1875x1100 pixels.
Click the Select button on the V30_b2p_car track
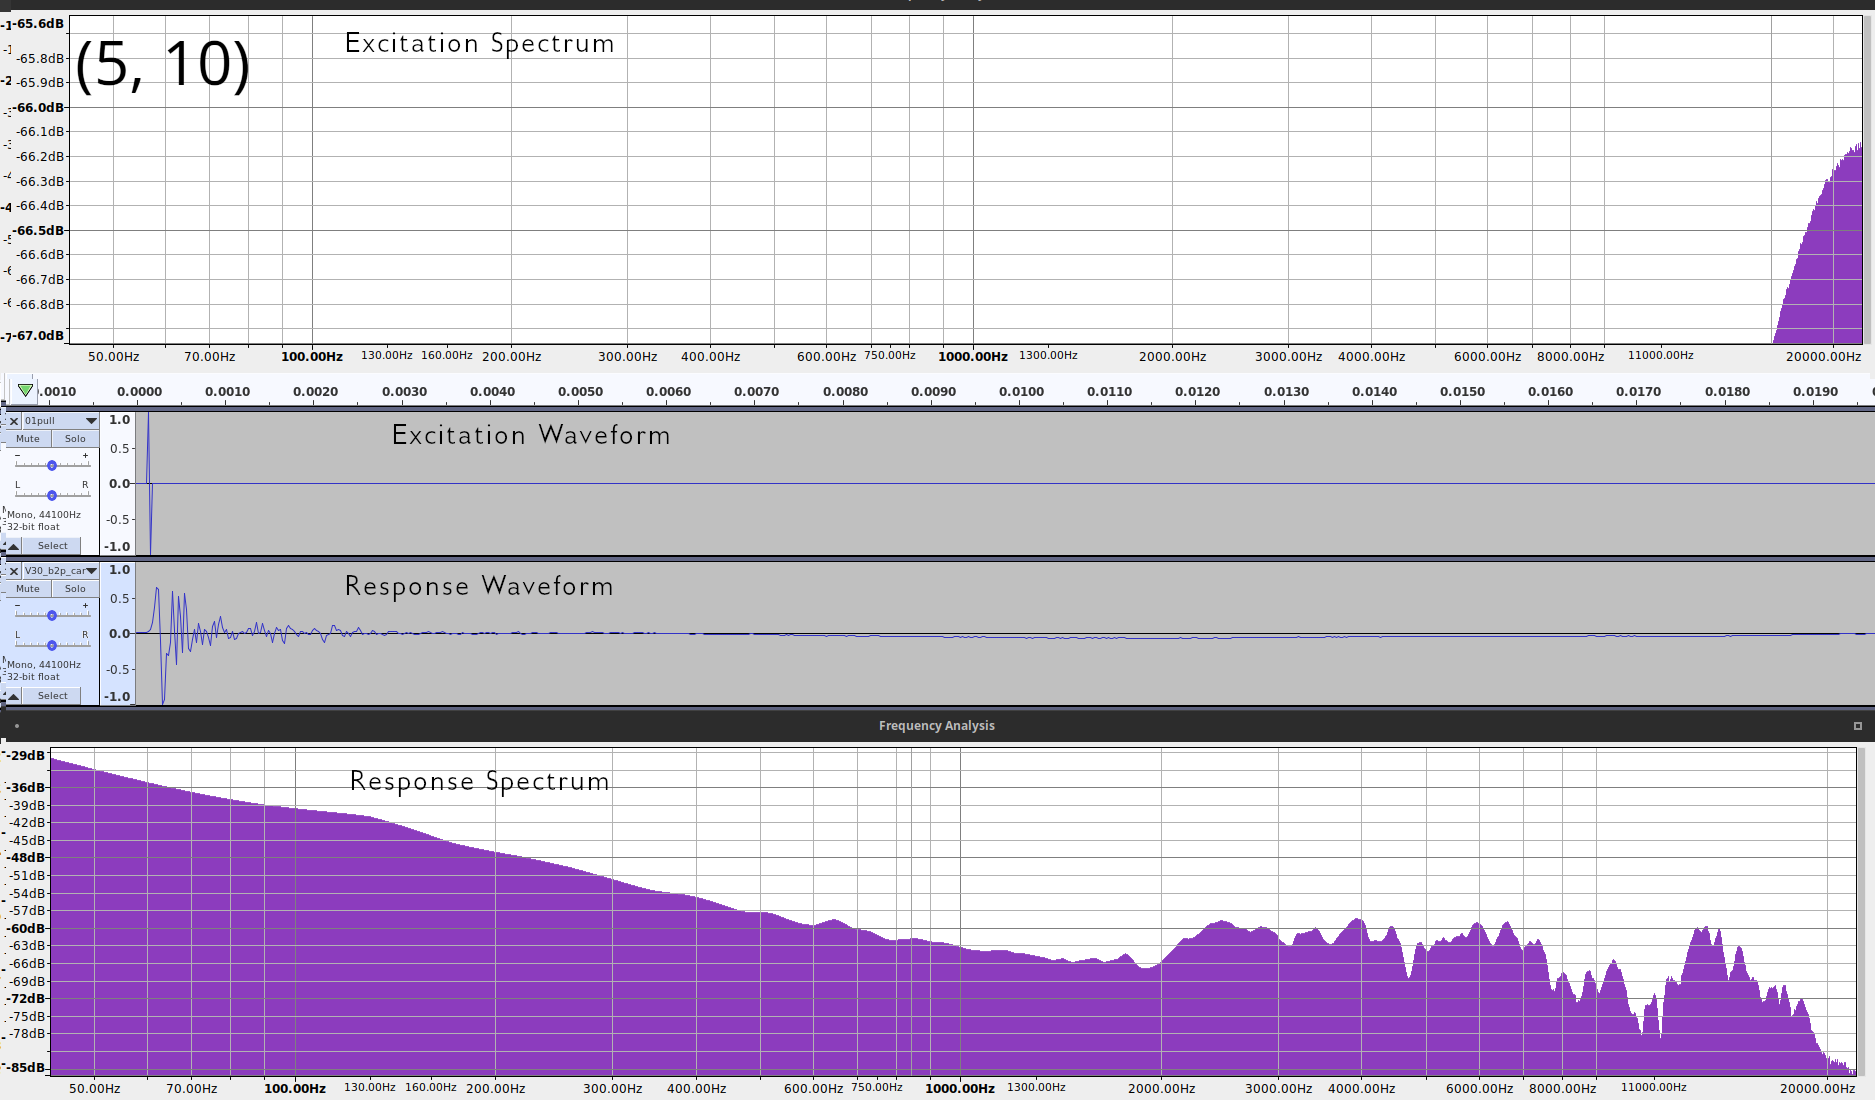coord(53,696)
